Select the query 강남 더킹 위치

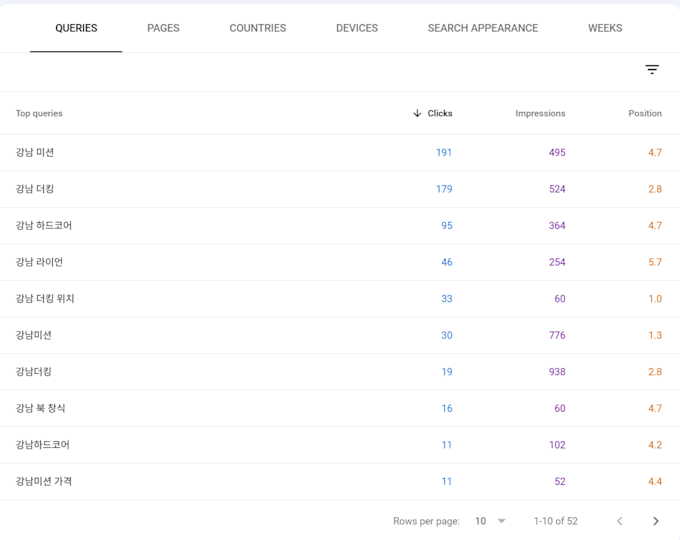45,298
